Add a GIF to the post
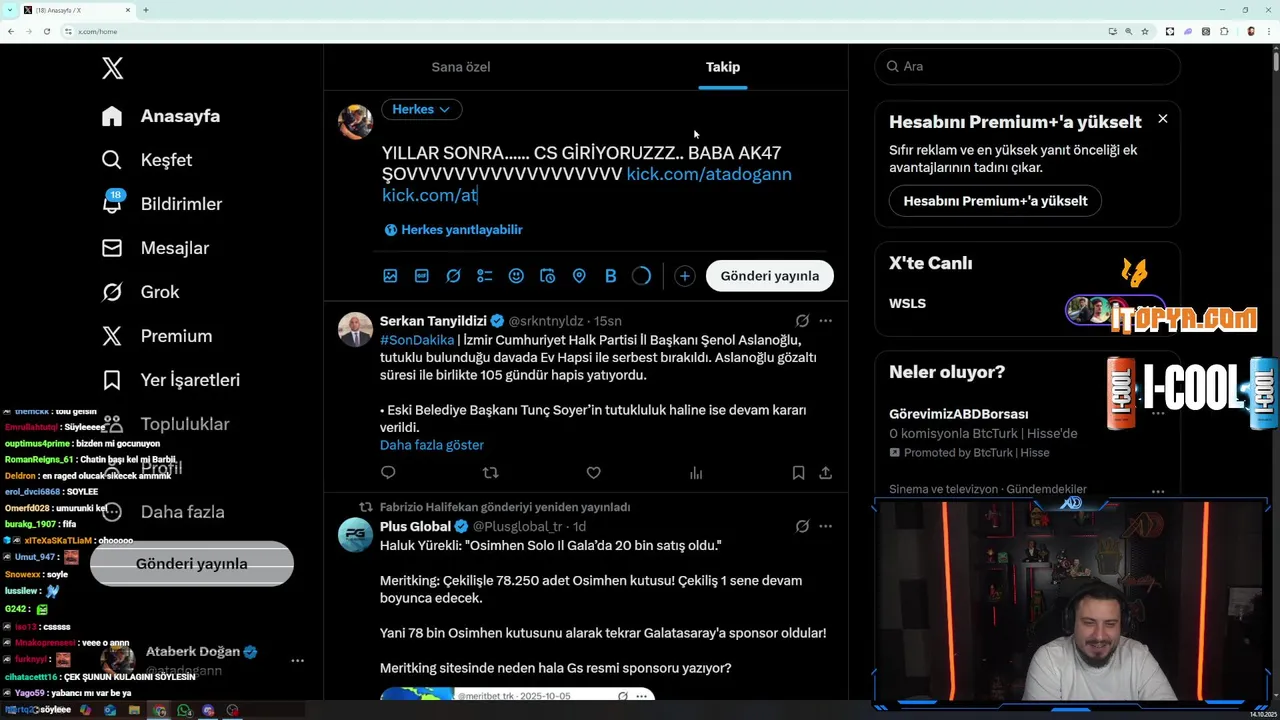The height and width of the screenshot is (720, 1280). [x=421, y=276]
